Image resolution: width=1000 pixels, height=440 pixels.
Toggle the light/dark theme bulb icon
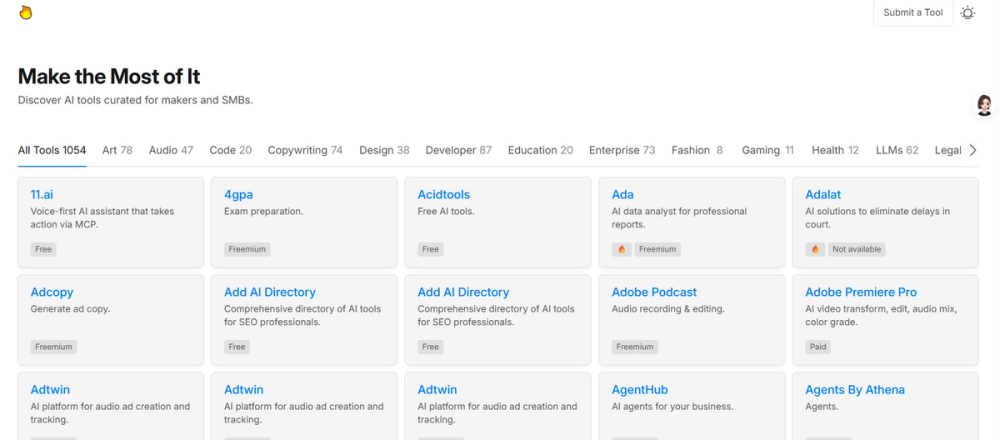pyautogui.click(x=967, y=13)
